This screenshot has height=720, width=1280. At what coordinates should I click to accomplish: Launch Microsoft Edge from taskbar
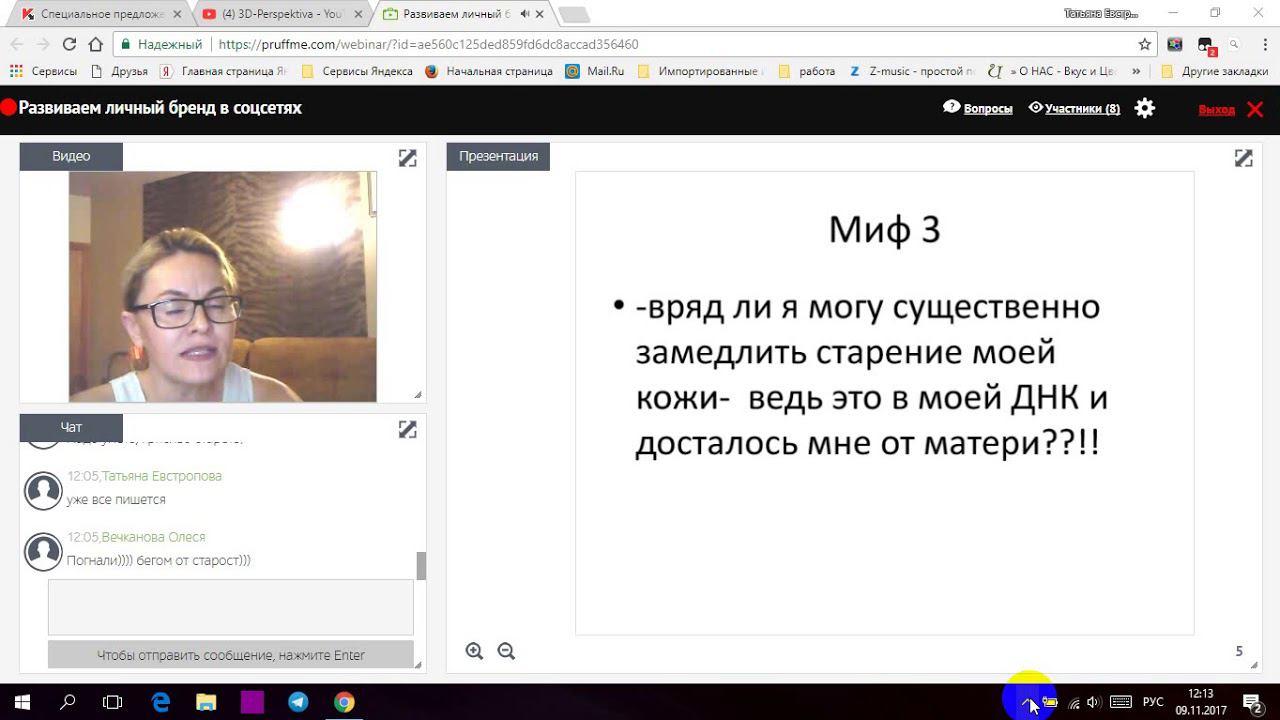(x=160, y=702)
